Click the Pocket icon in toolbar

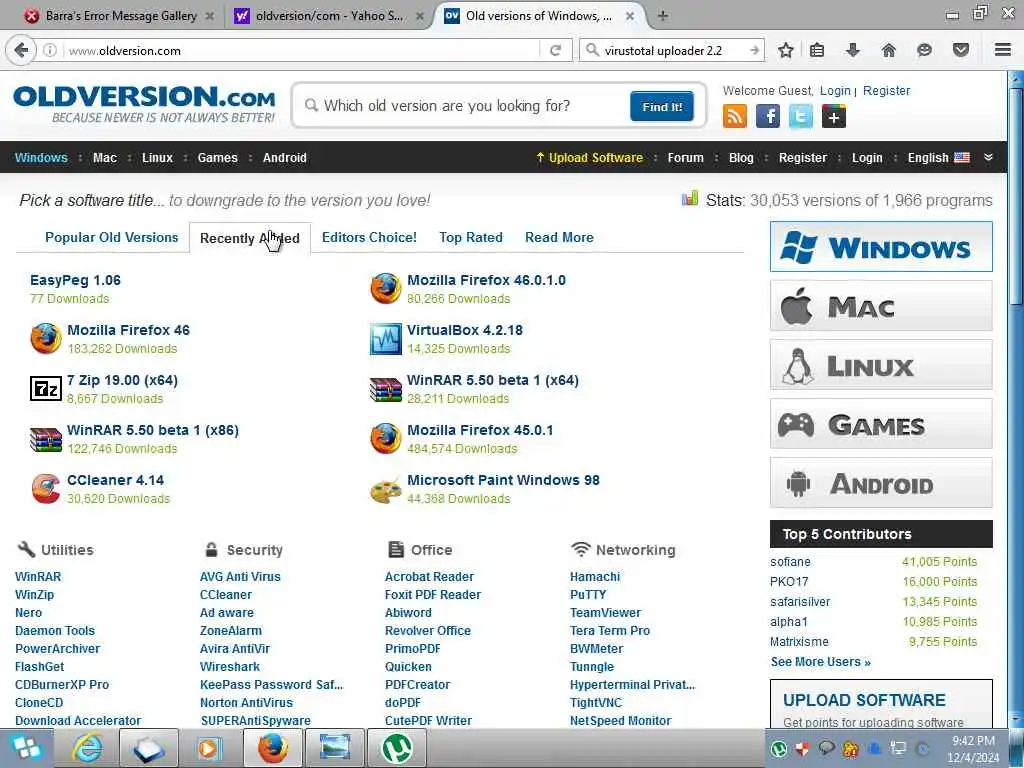pos(961,50)
